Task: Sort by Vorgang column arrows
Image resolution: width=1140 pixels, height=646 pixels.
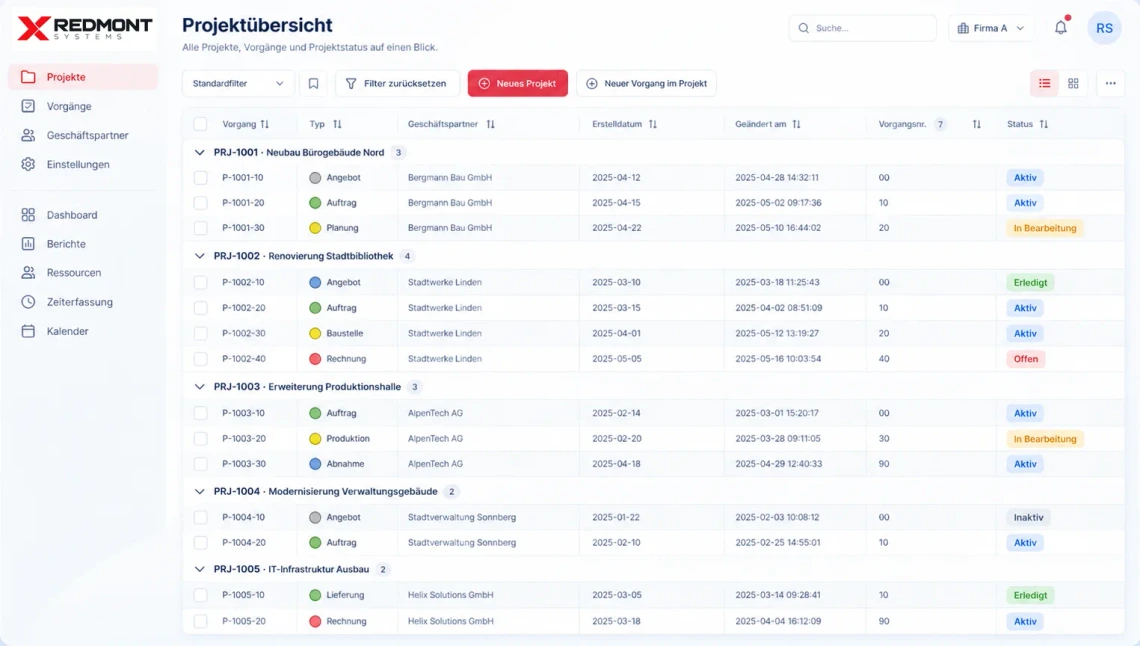Action: [265, 124]
